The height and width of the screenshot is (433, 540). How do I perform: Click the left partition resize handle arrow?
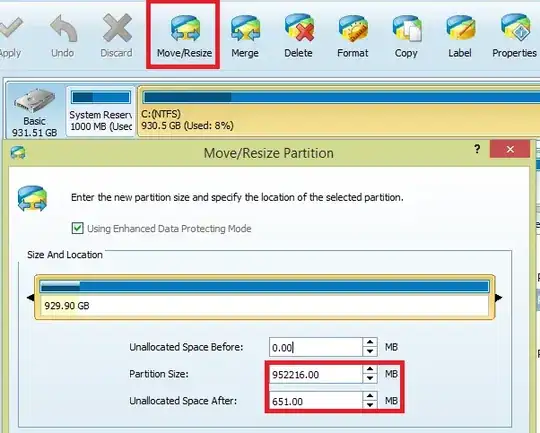pyautogui.click(x=30, y=297)
